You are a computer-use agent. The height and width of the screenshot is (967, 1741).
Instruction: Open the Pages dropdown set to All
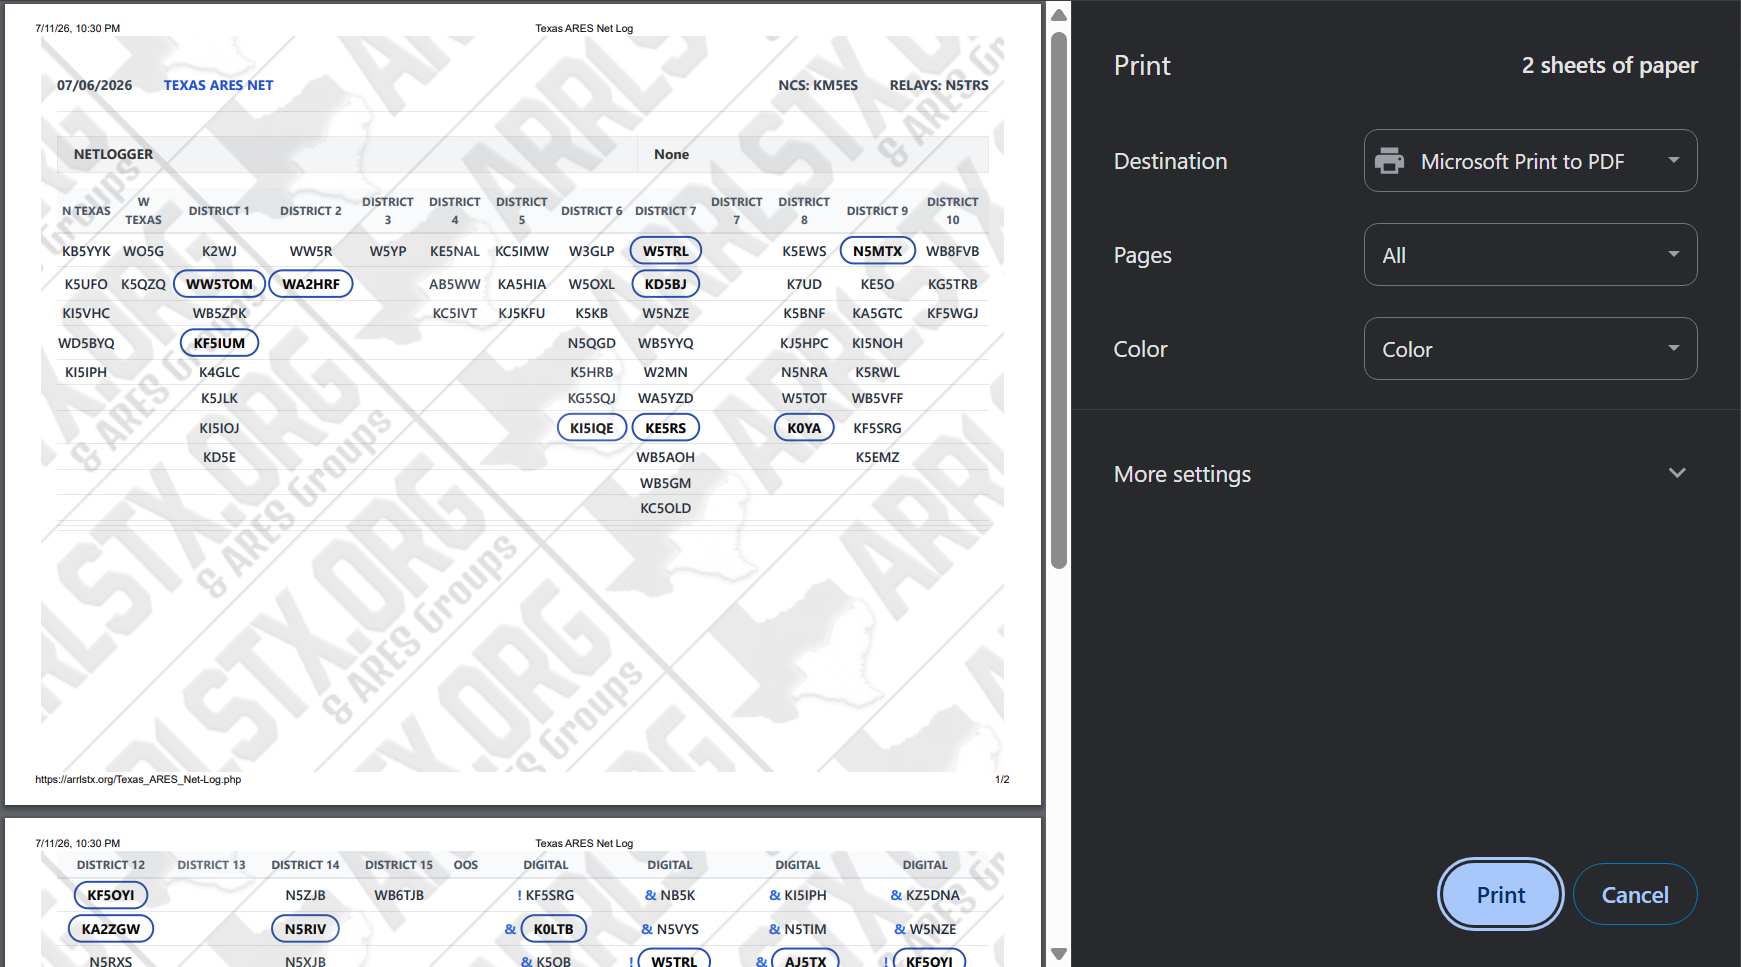tap(1530, 255)
